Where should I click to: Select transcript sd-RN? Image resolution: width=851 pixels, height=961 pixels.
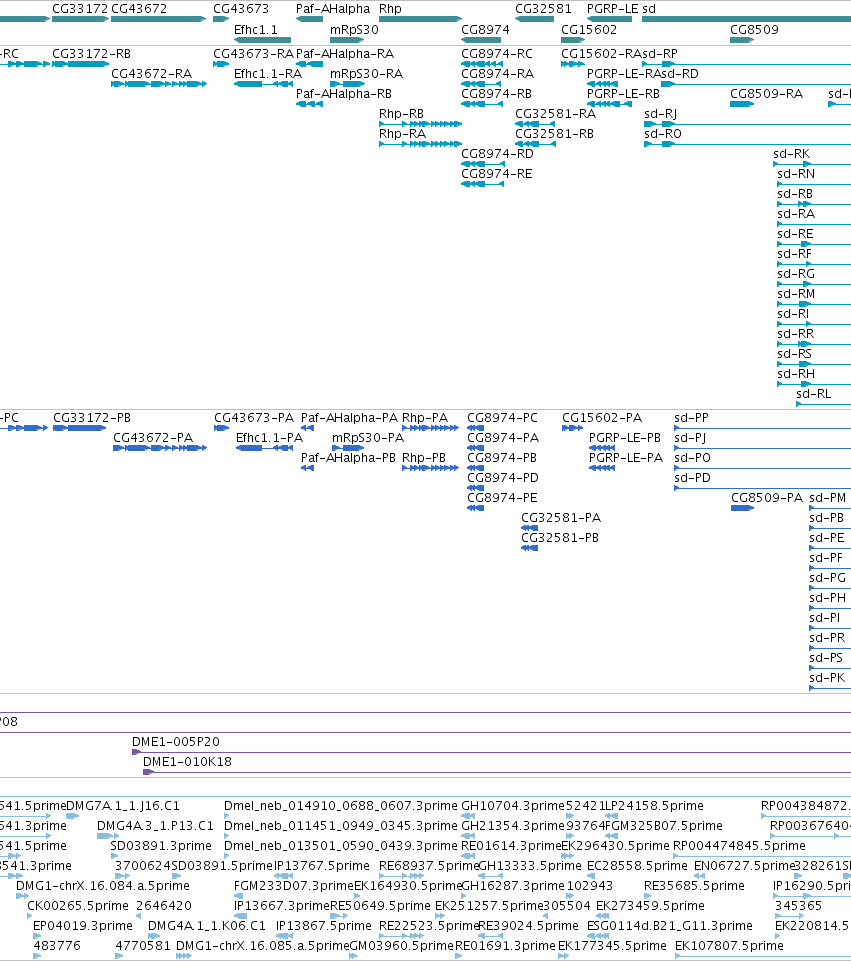pos(796,174)
